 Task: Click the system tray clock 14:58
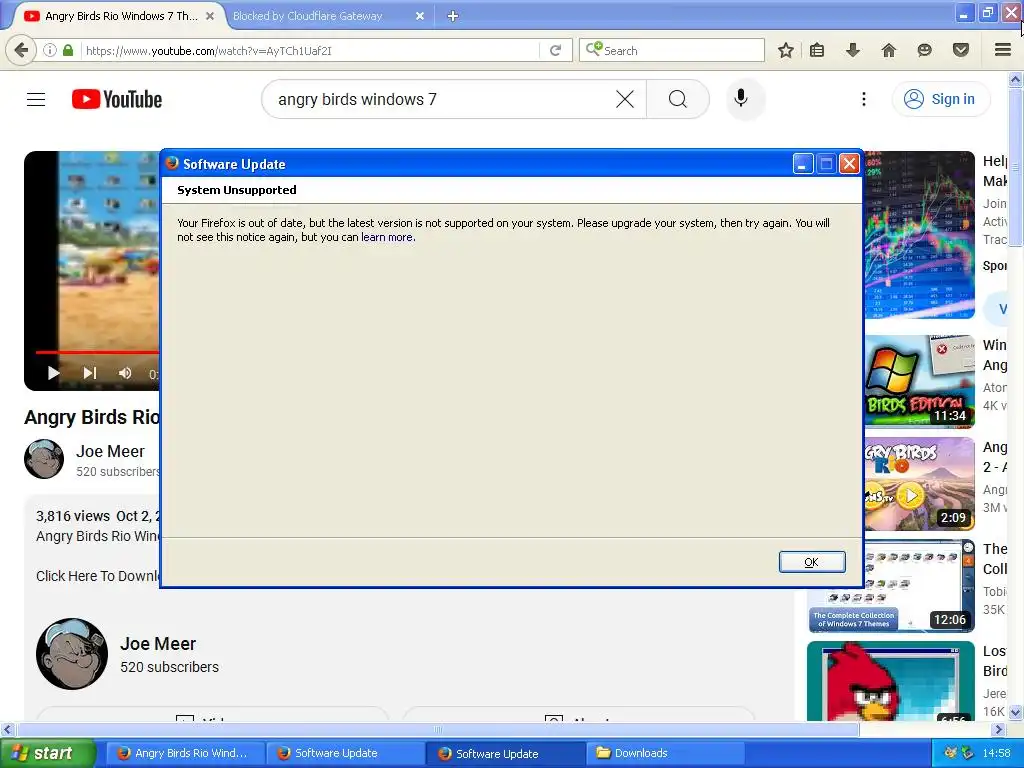pyautogui.click(x=997, y=753)
